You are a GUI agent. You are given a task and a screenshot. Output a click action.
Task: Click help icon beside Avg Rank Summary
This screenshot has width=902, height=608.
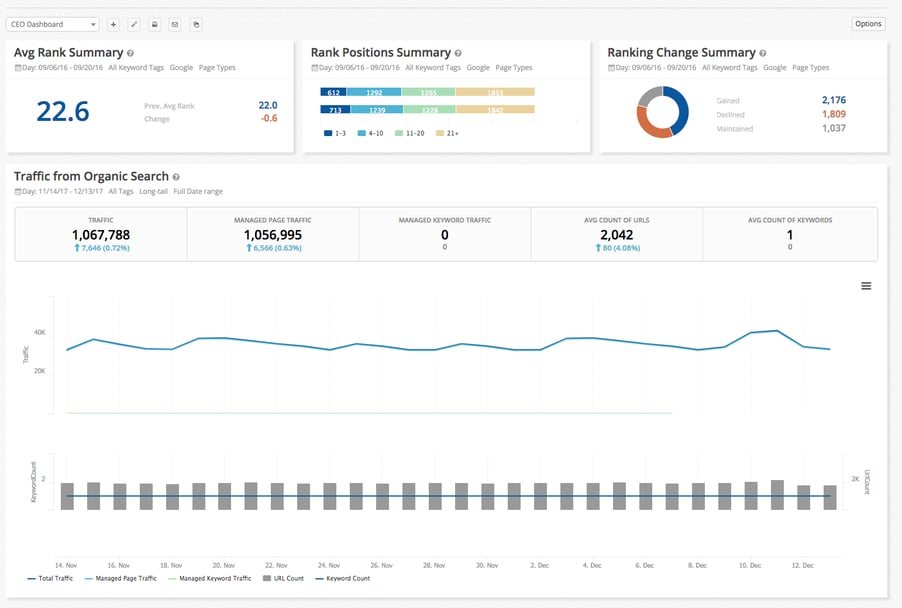131,53
